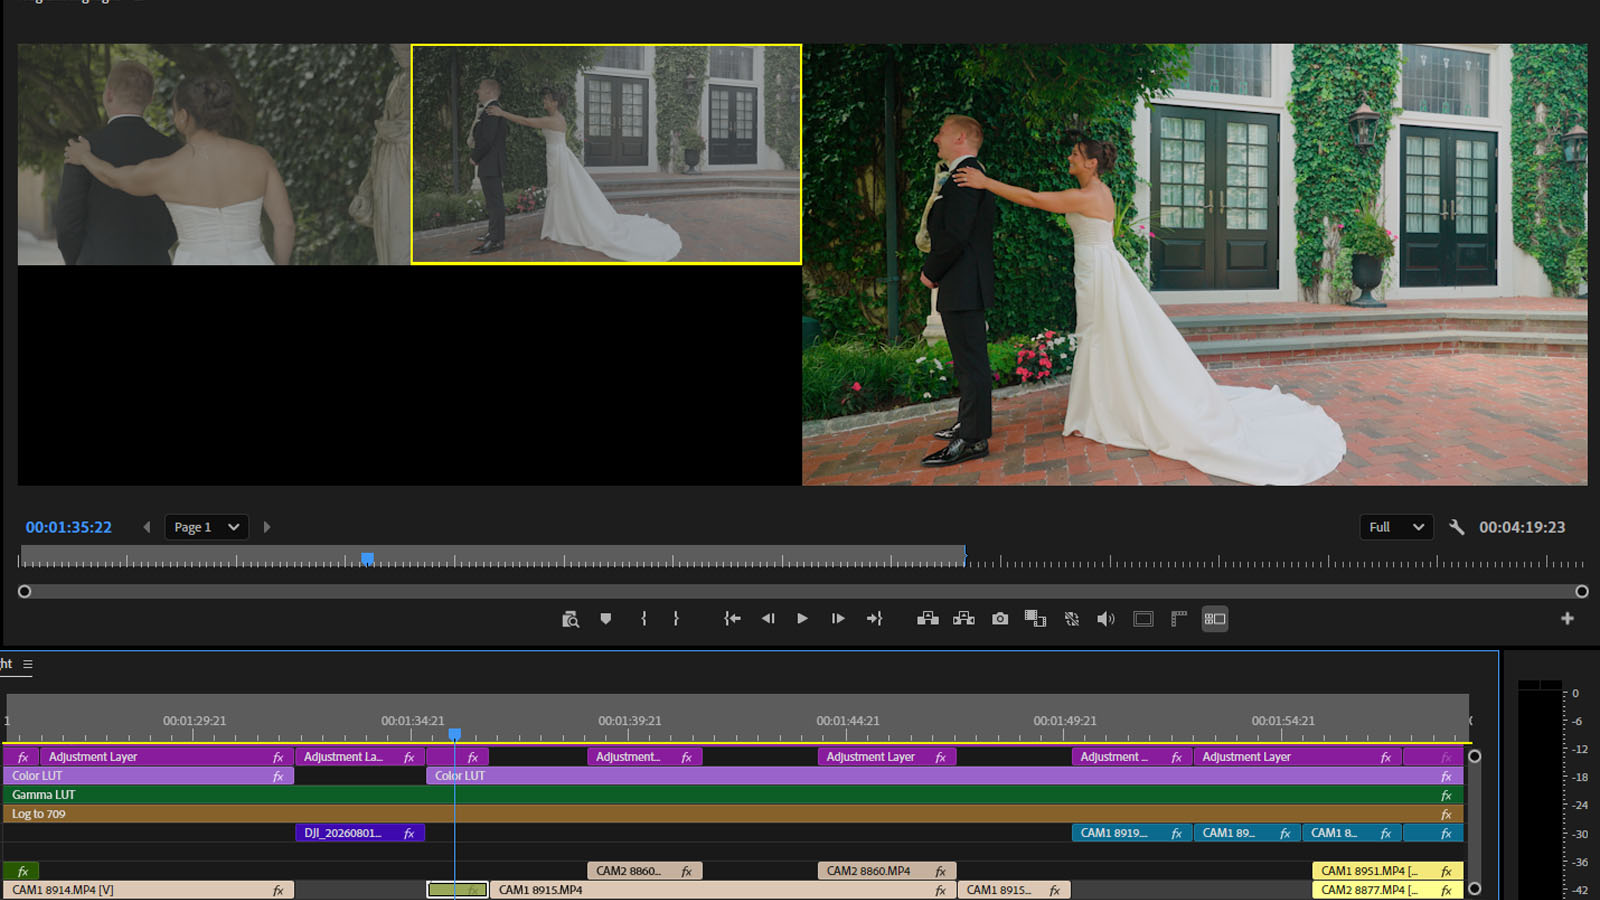Toggle the speaker audio icon
The width and height of the screenshot is (1600, 900).
point(1105,619)
